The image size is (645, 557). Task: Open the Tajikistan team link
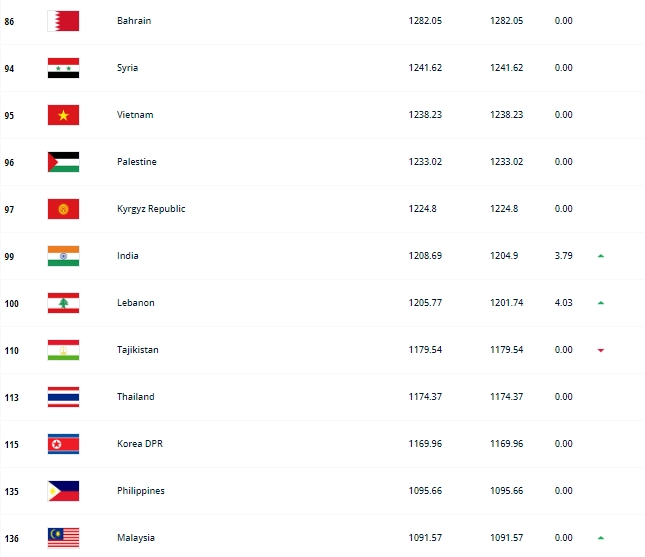(x=138, y=350)
